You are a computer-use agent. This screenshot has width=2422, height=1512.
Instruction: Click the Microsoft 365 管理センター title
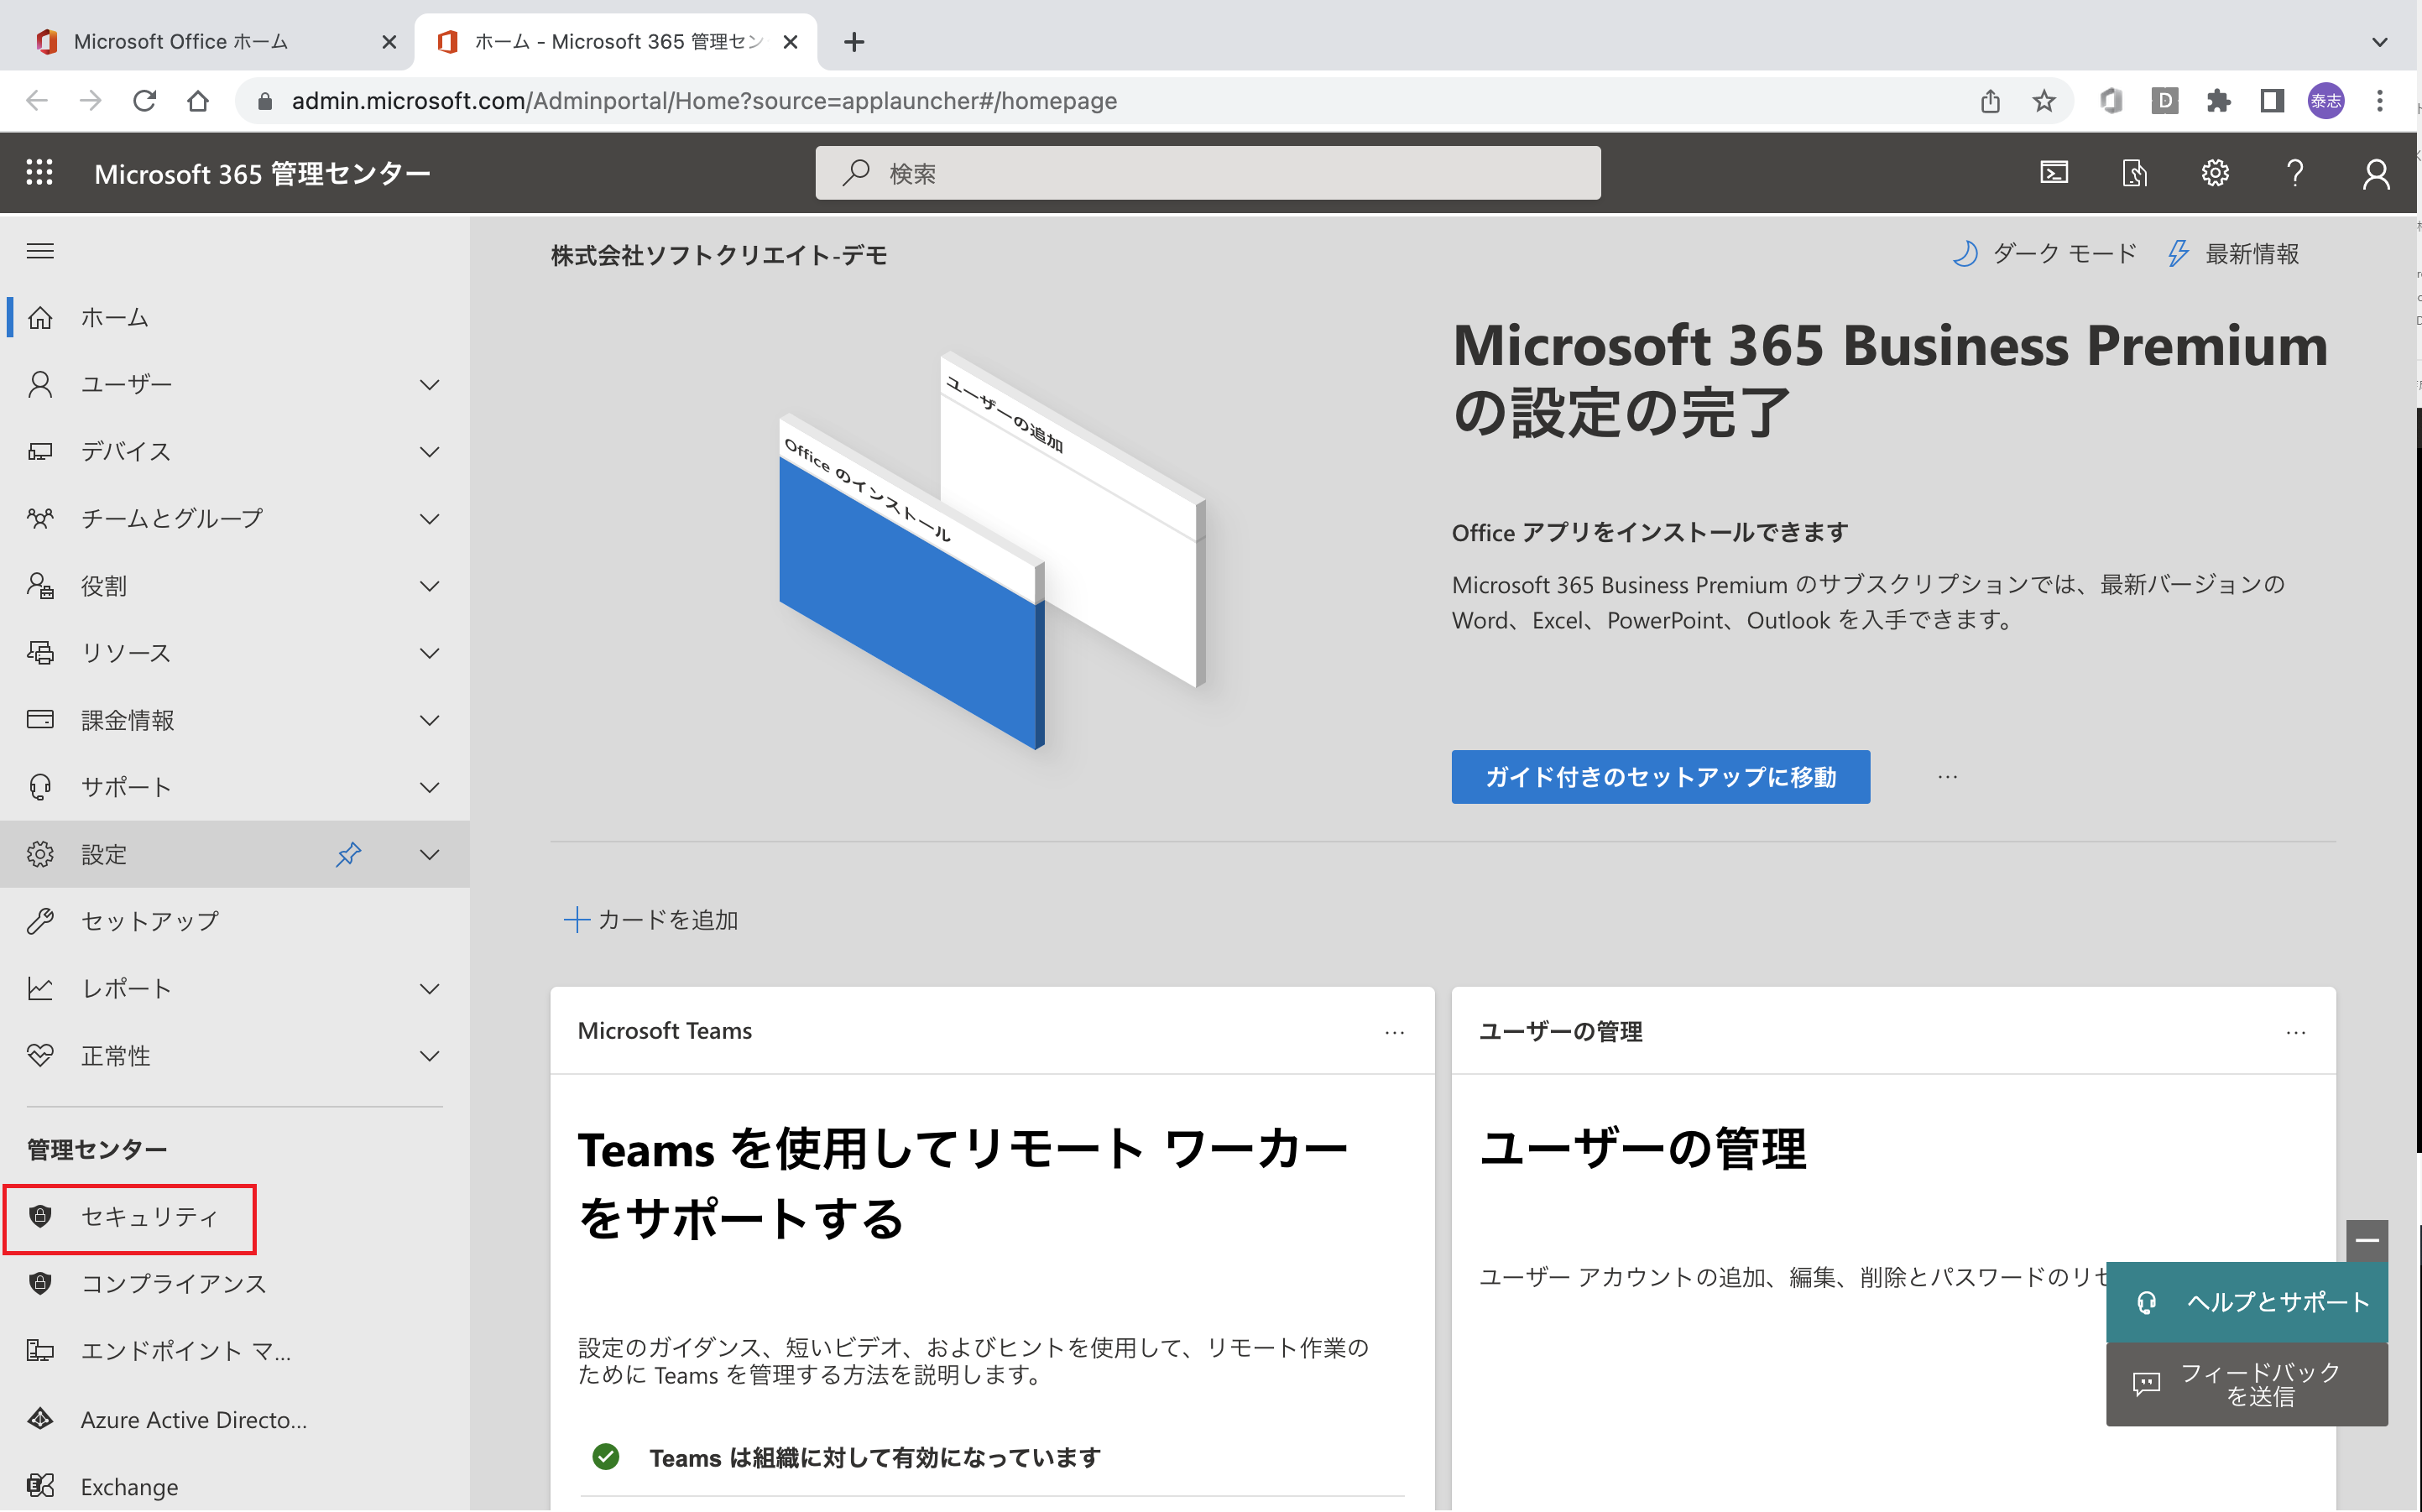(262, 173)
